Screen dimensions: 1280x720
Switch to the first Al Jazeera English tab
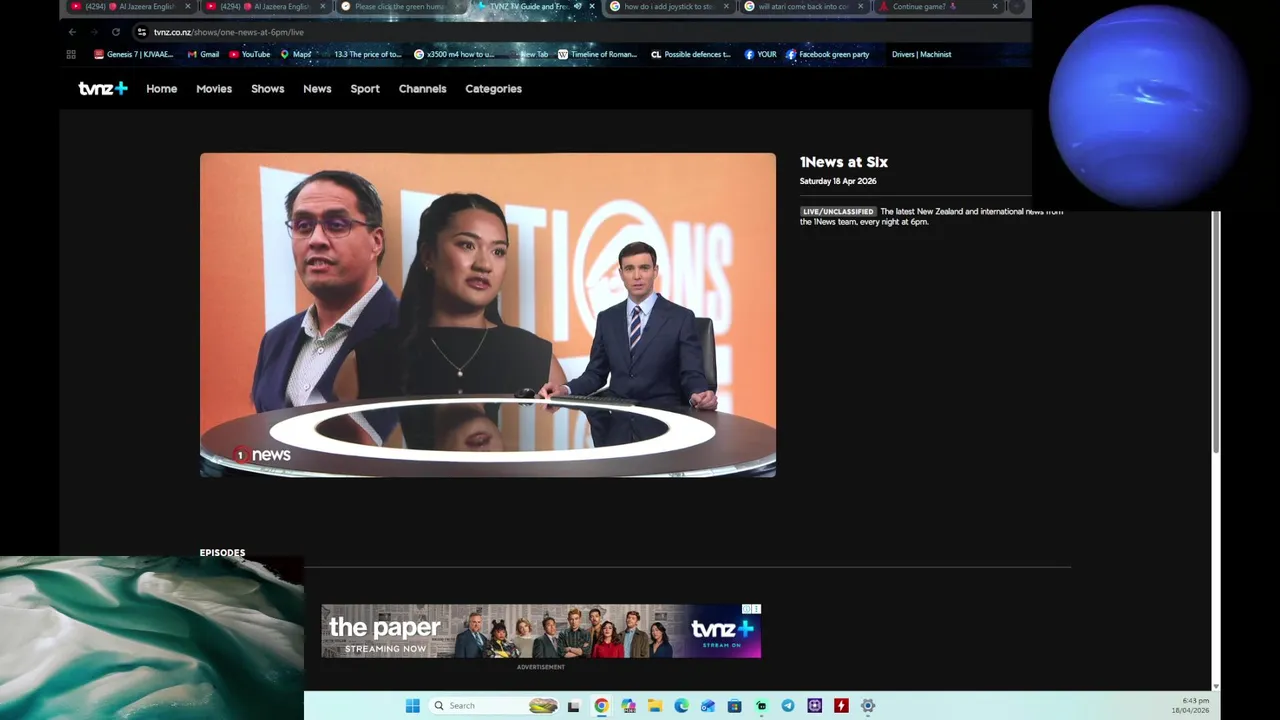[x=129, y=6]
